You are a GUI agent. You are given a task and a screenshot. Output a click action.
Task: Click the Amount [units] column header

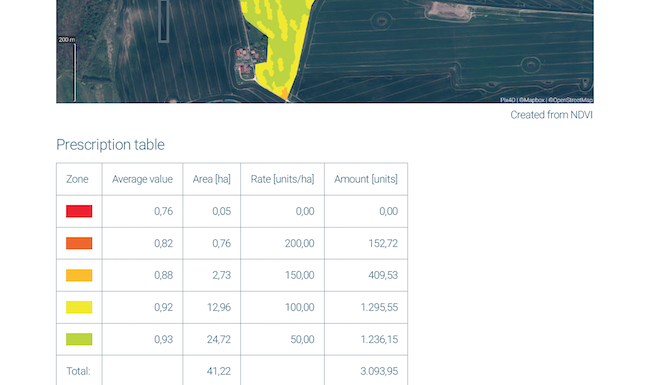pyautogui.click(x=366, y=179)
